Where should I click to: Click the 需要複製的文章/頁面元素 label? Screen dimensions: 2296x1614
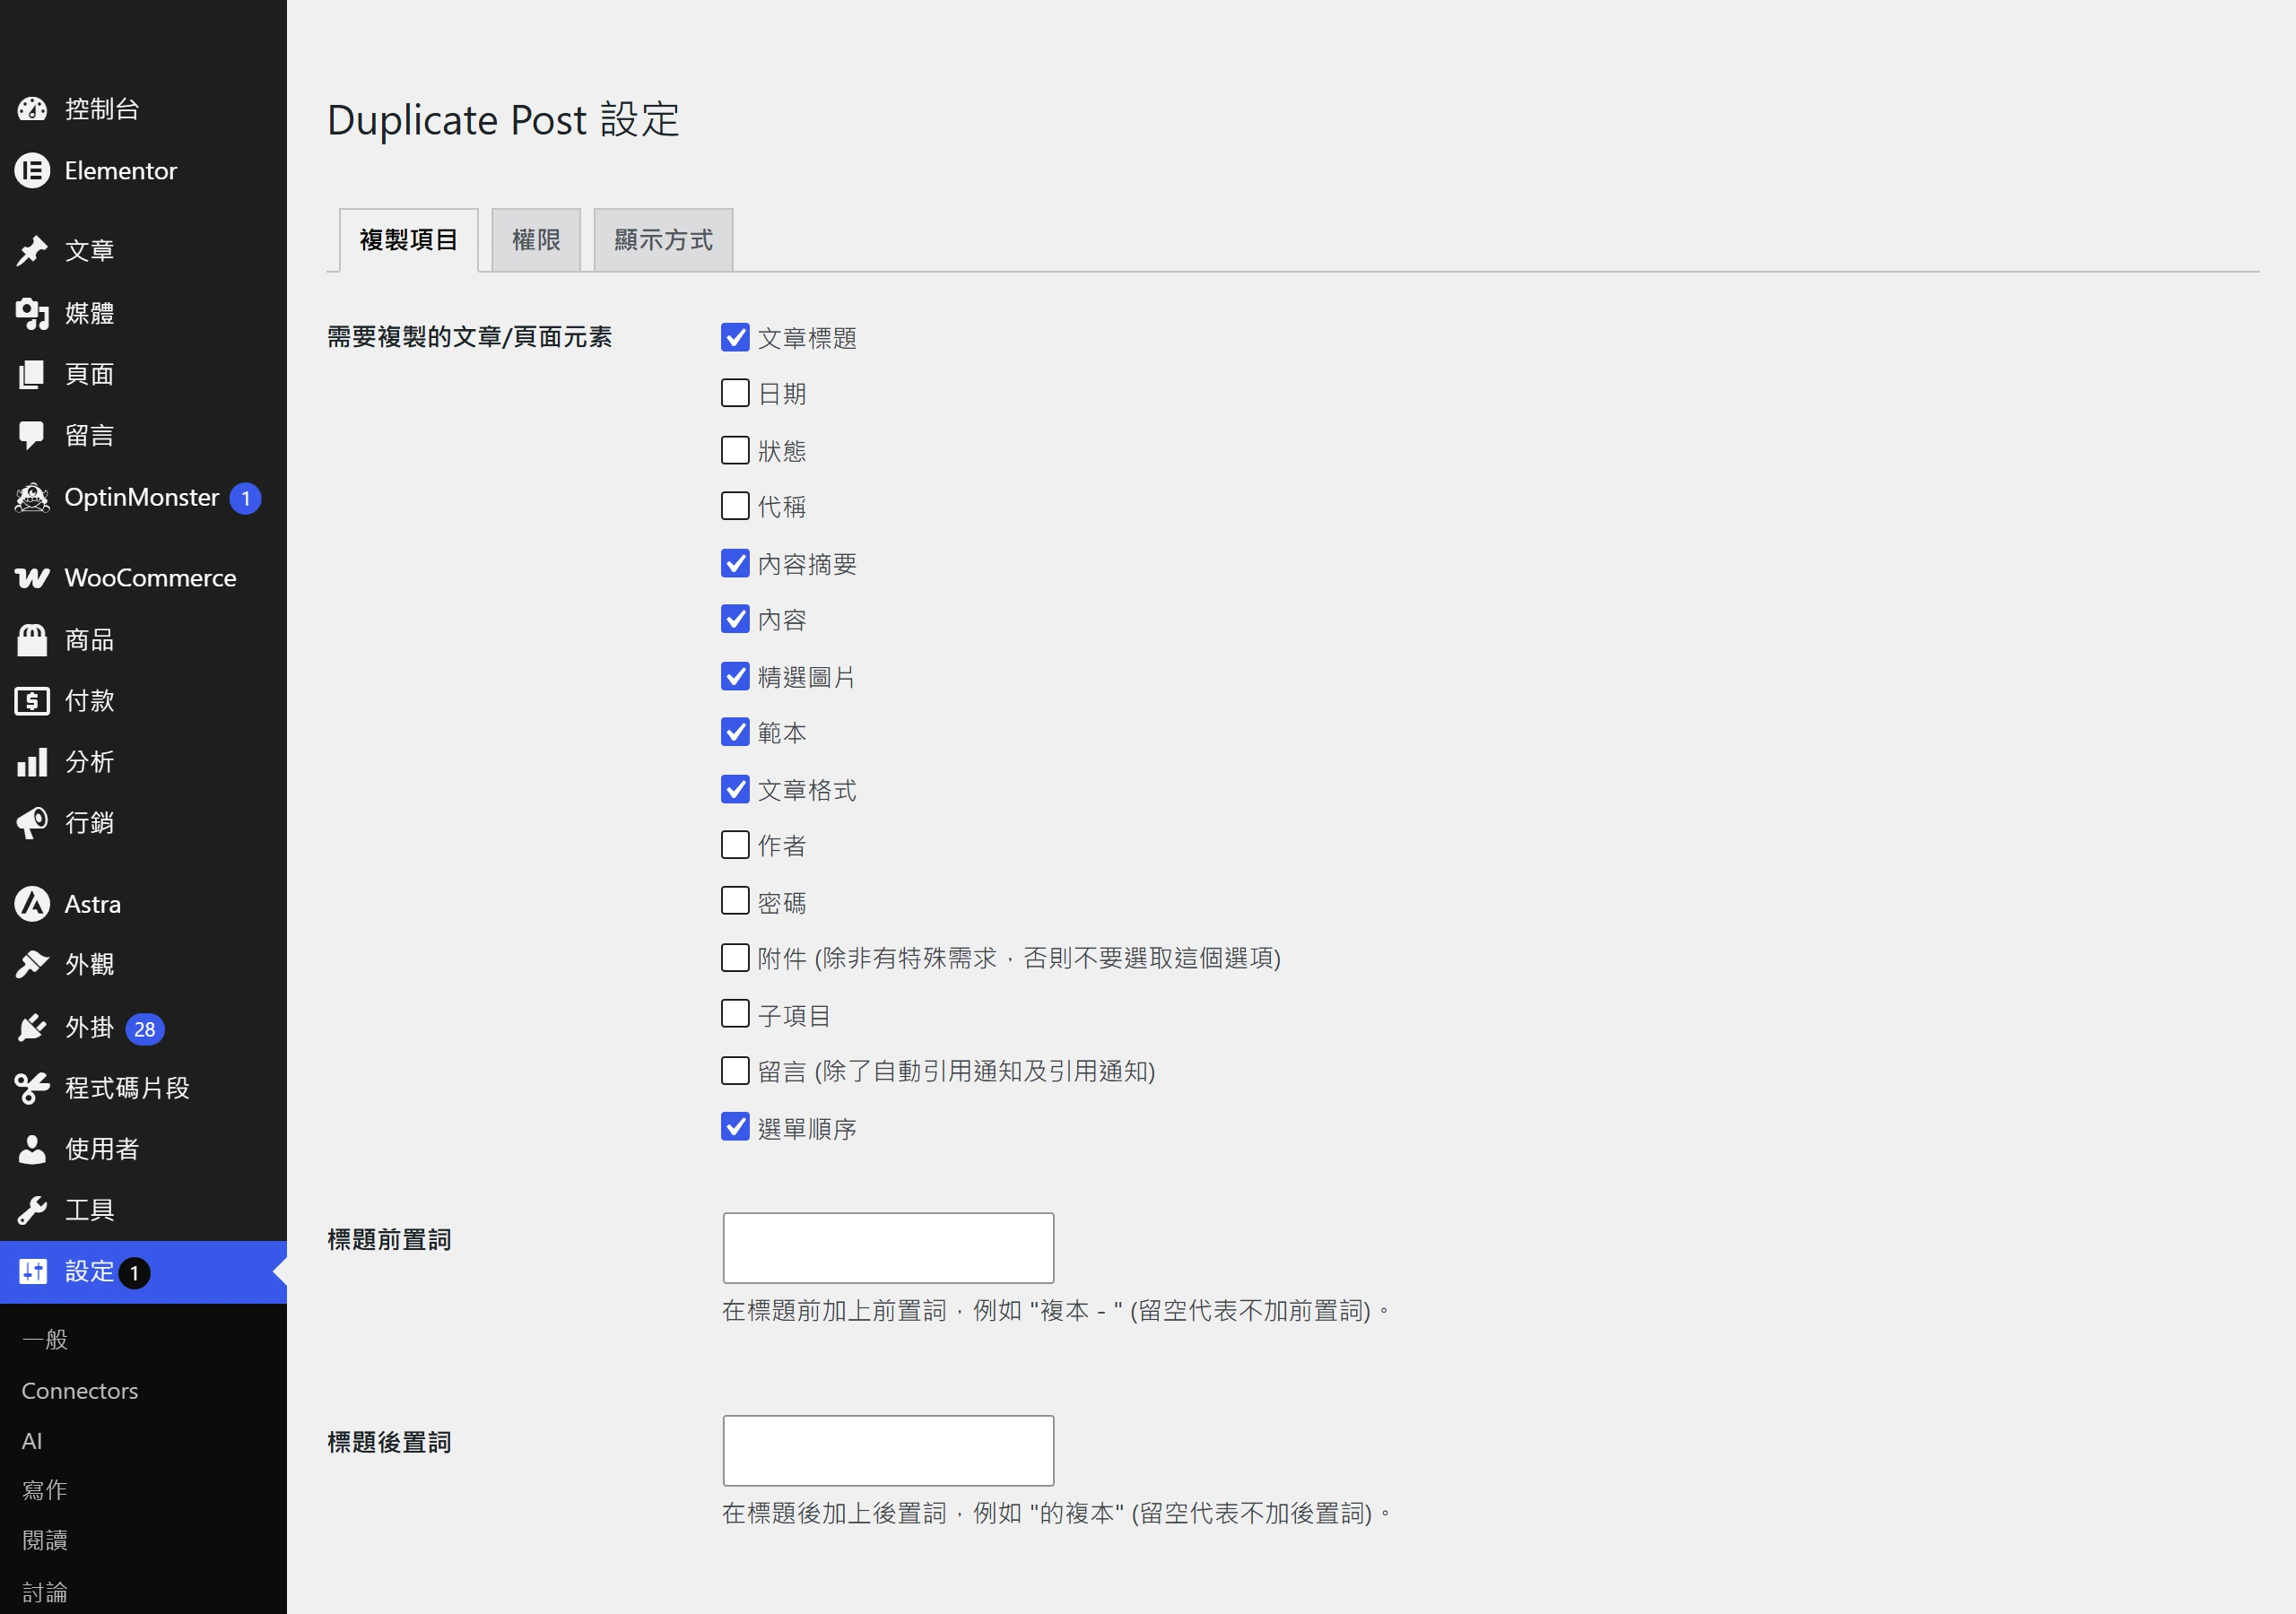coord(469,337)
